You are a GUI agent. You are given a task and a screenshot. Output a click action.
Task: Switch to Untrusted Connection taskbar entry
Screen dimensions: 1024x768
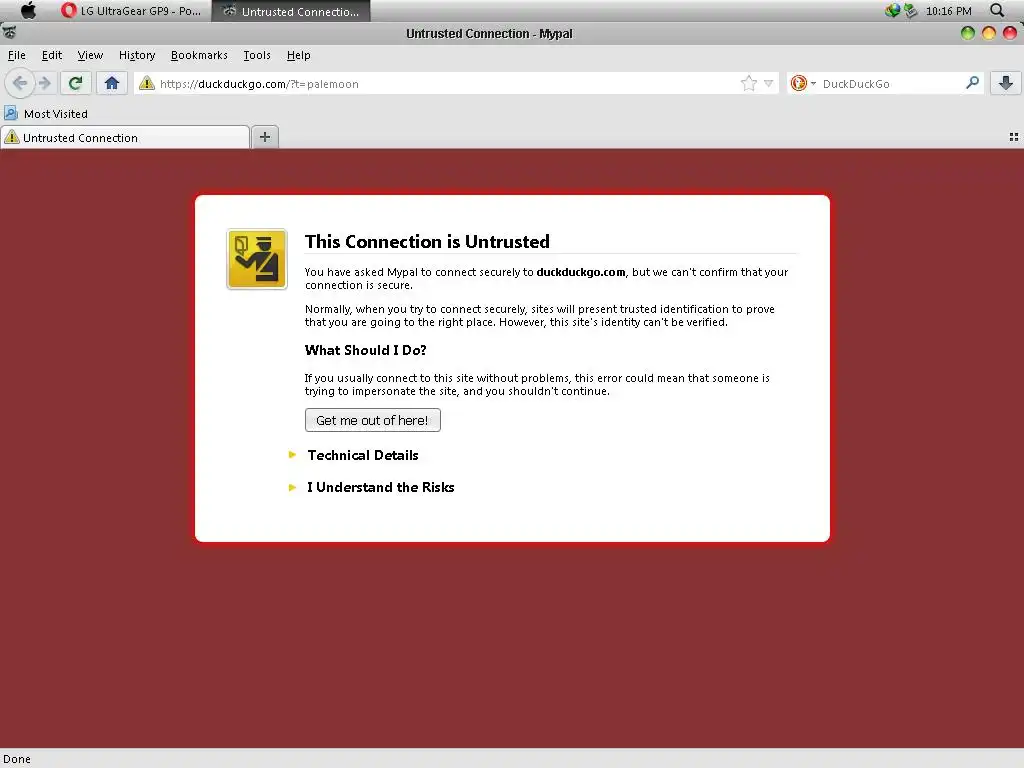tap(291, 11)
